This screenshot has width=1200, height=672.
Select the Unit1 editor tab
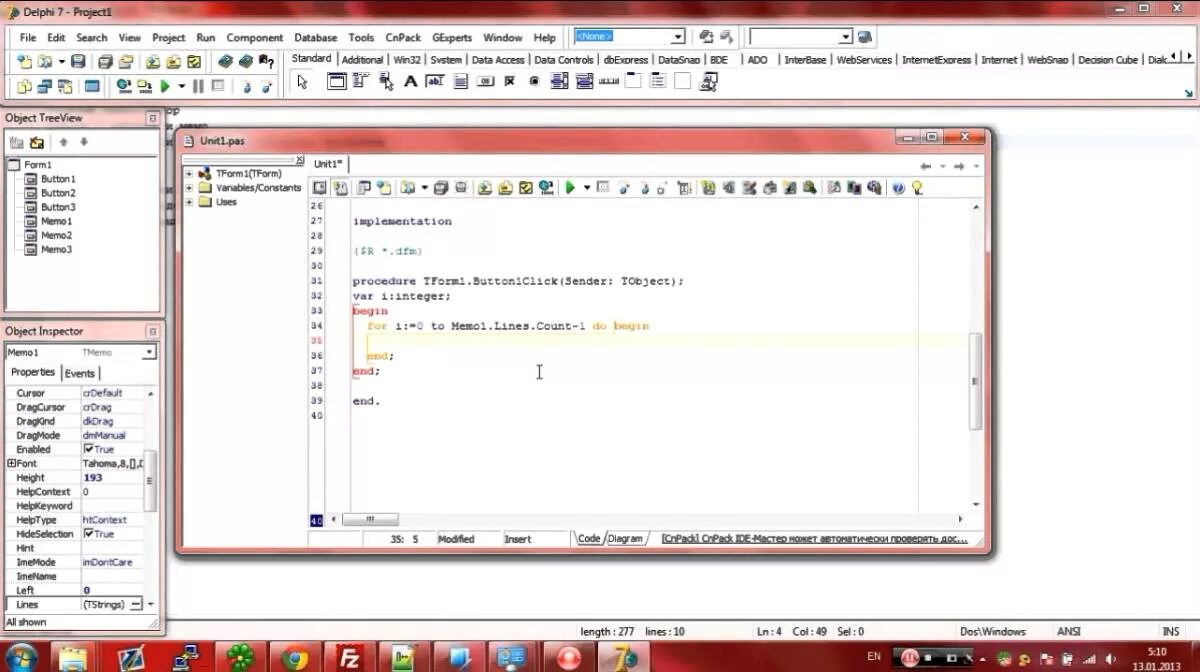[x=329, y=163]
